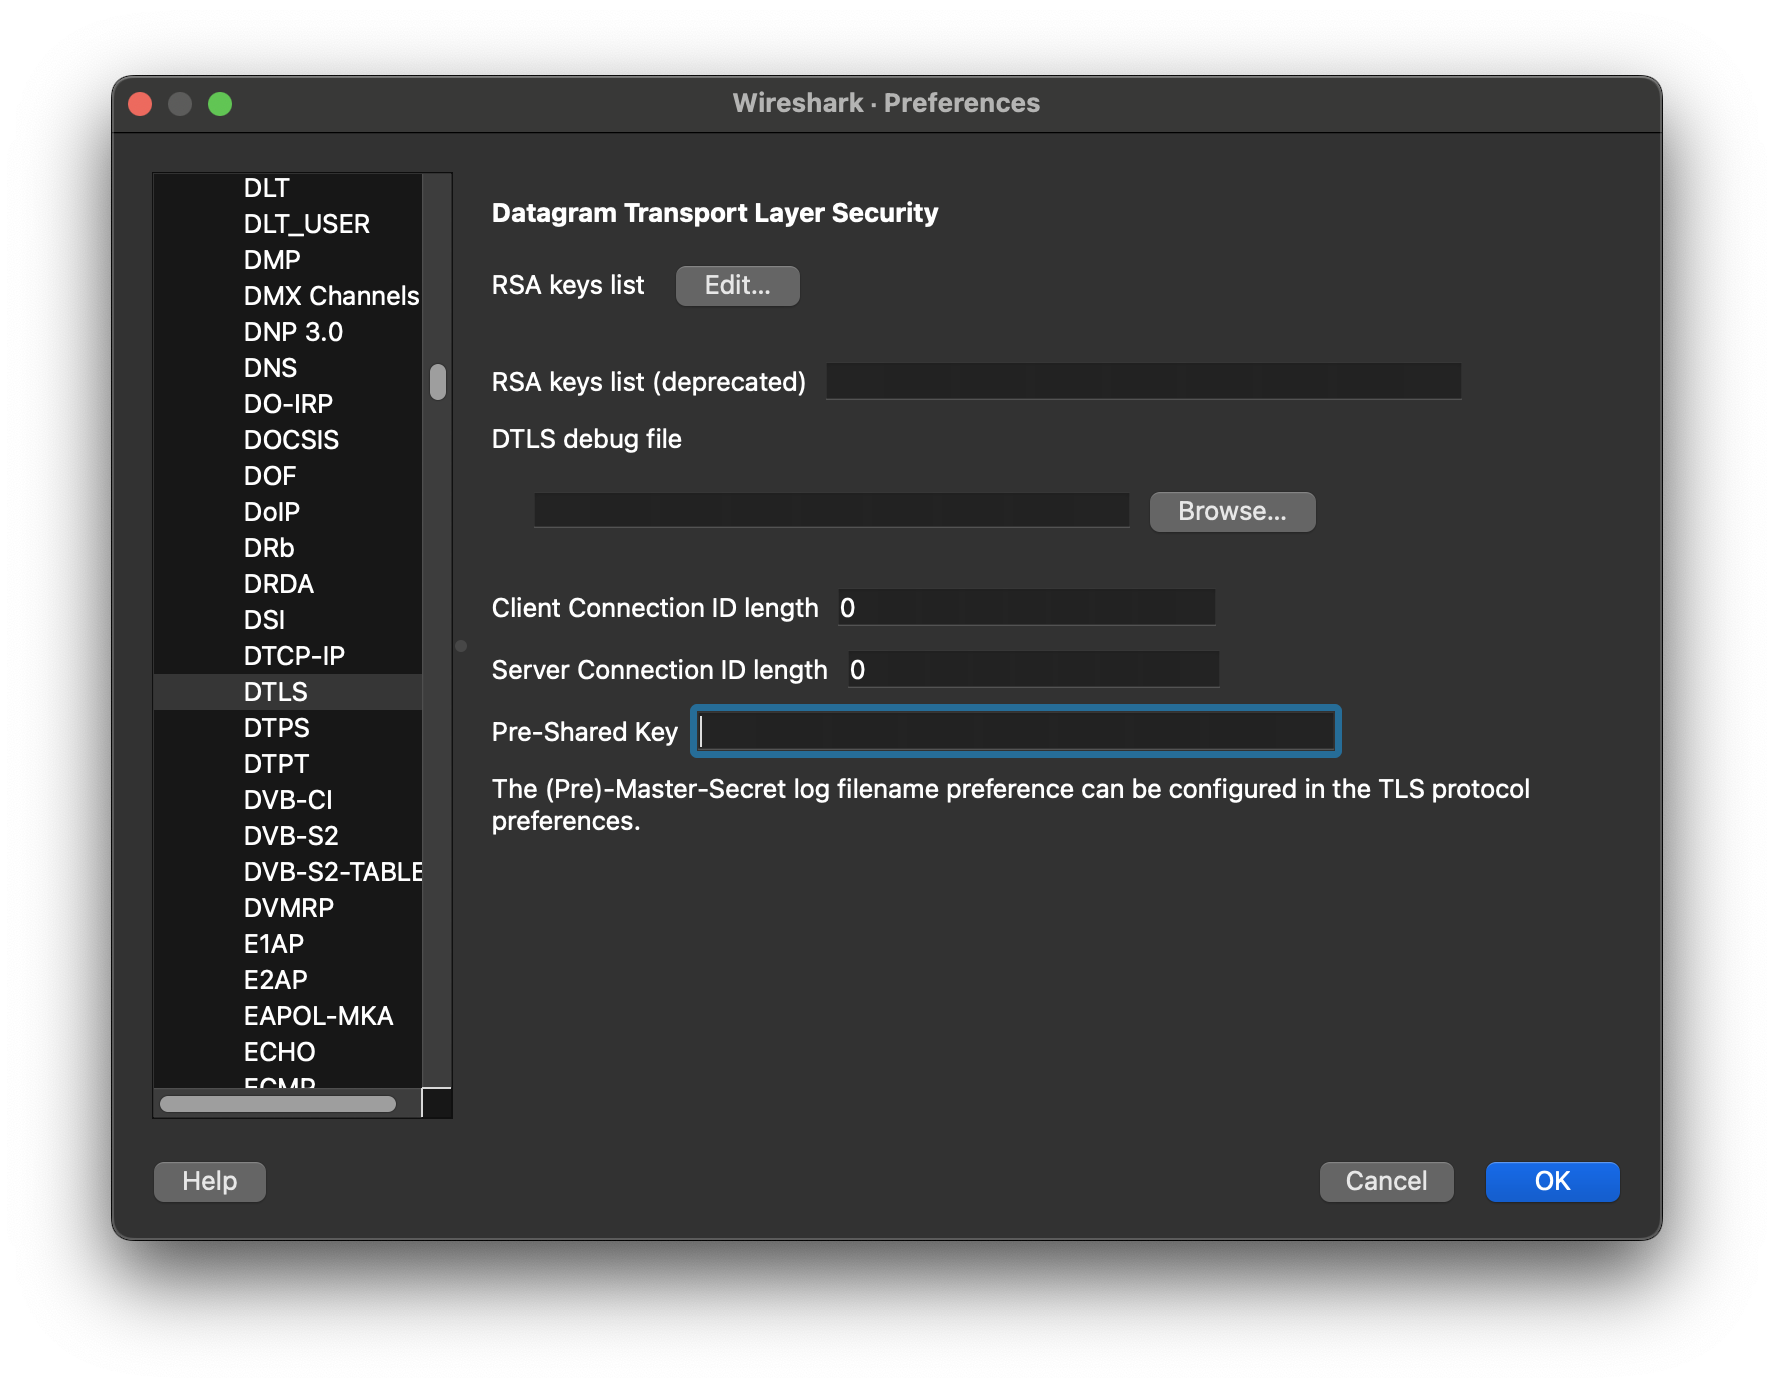The width and height of the screenshot is (1774, 1388).
Task: Open Help for preferences
Action: click(x=210, y=1182)
